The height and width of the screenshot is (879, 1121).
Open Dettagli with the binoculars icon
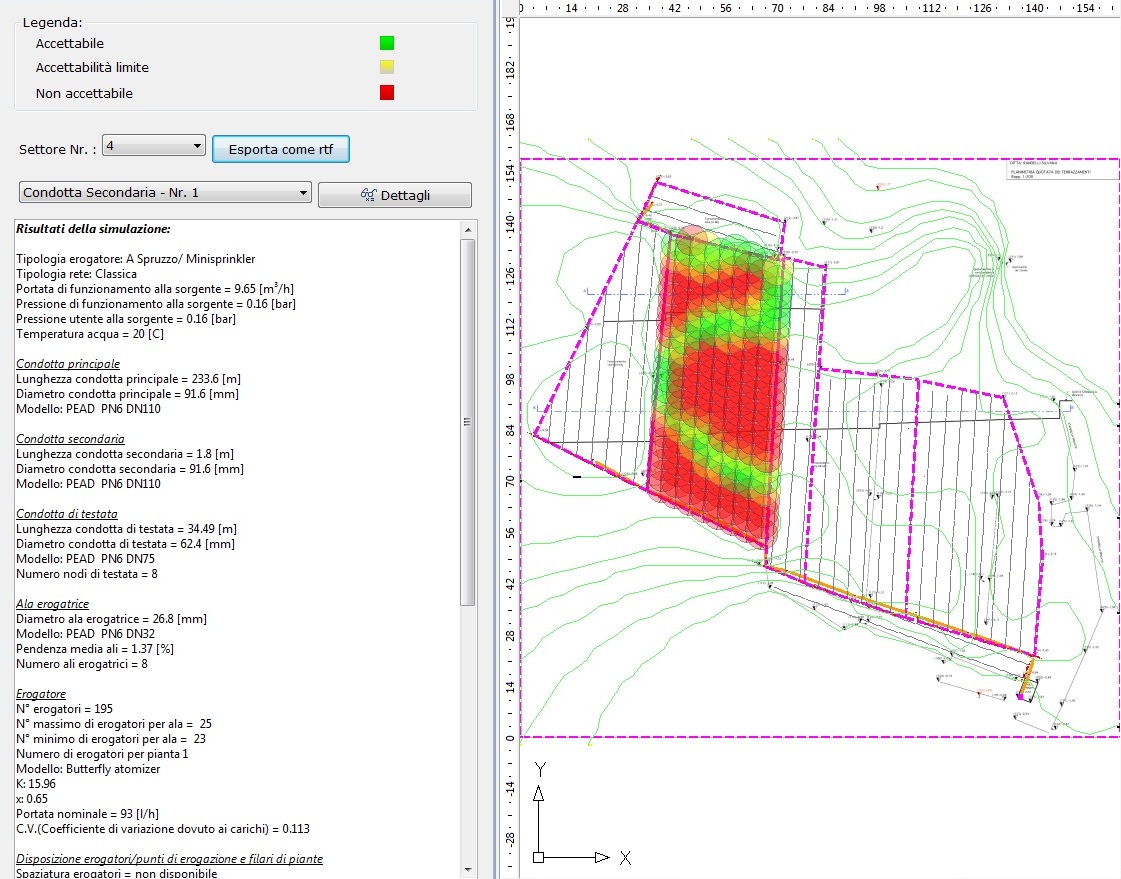click(x=394, y=195)
